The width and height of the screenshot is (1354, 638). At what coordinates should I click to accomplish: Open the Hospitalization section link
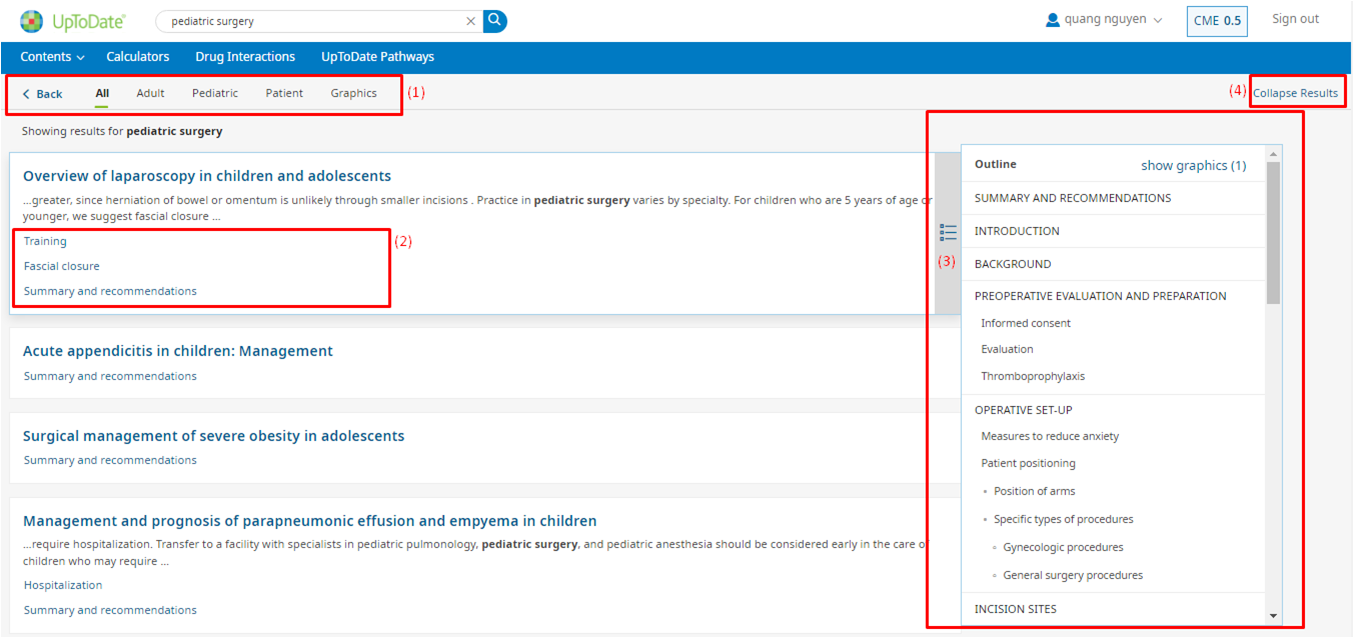click(63, 585)
